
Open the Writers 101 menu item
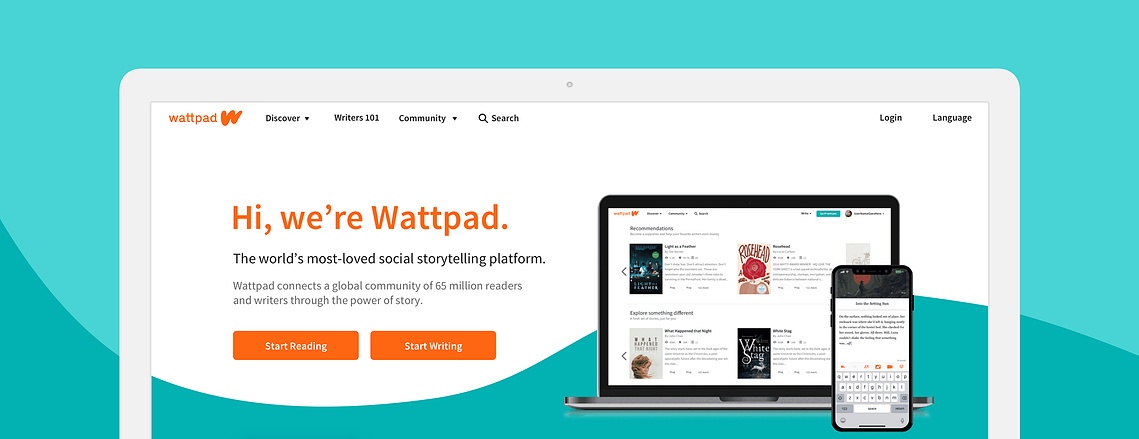point(357,118)
